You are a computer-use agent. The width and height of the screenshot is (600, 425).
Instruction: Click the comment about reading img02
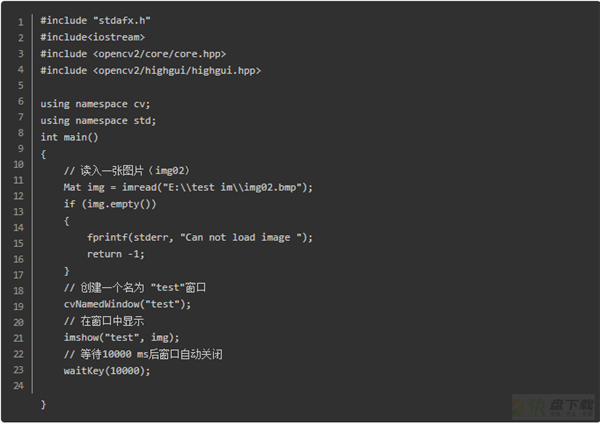[x=127, y=171]
